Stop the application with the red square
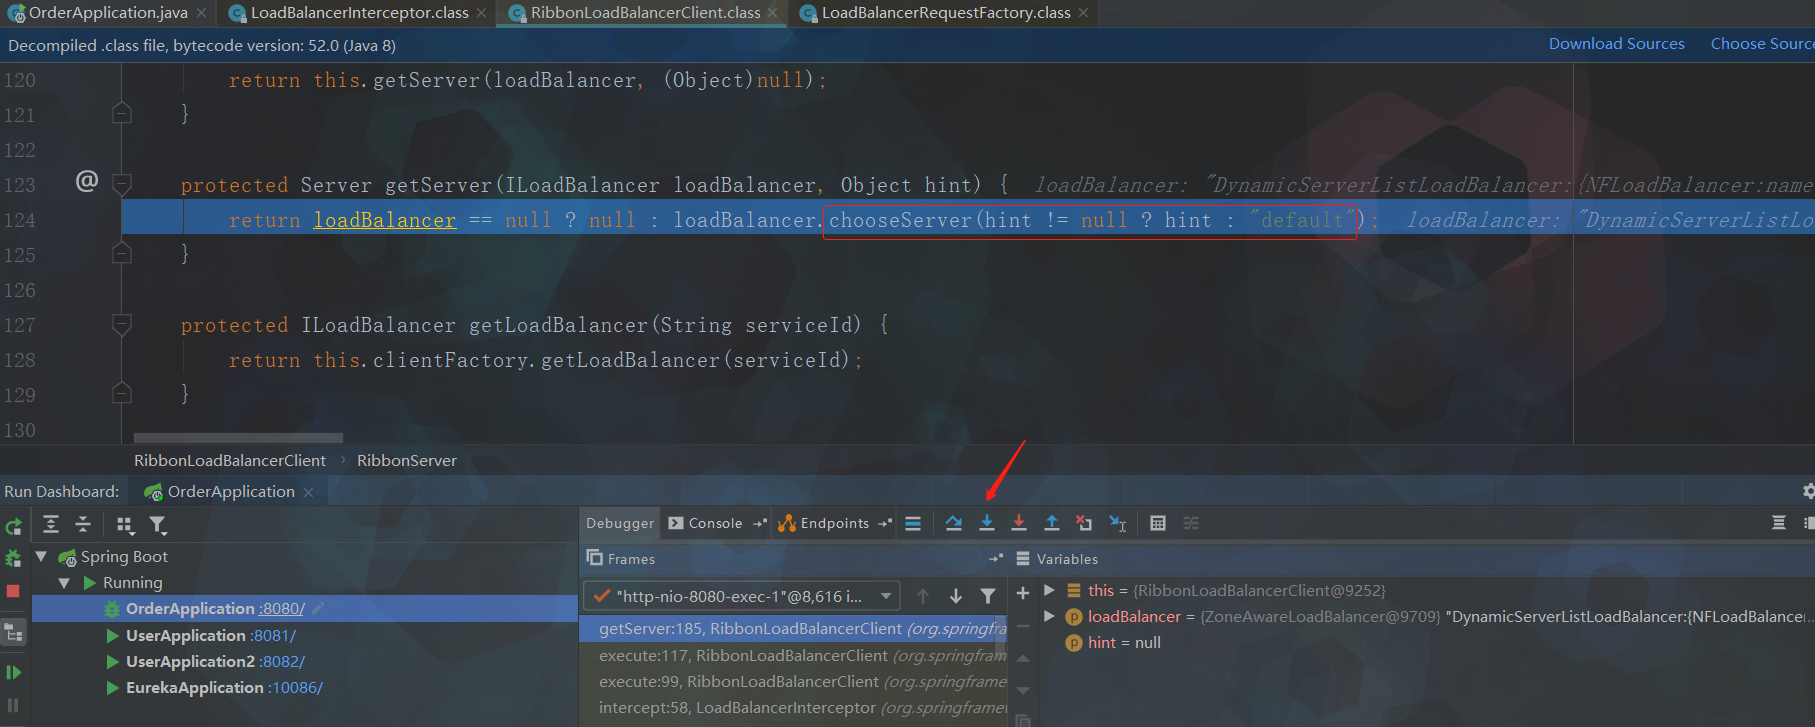Screen dimensions: 1815x727 (x=13, y=591)
